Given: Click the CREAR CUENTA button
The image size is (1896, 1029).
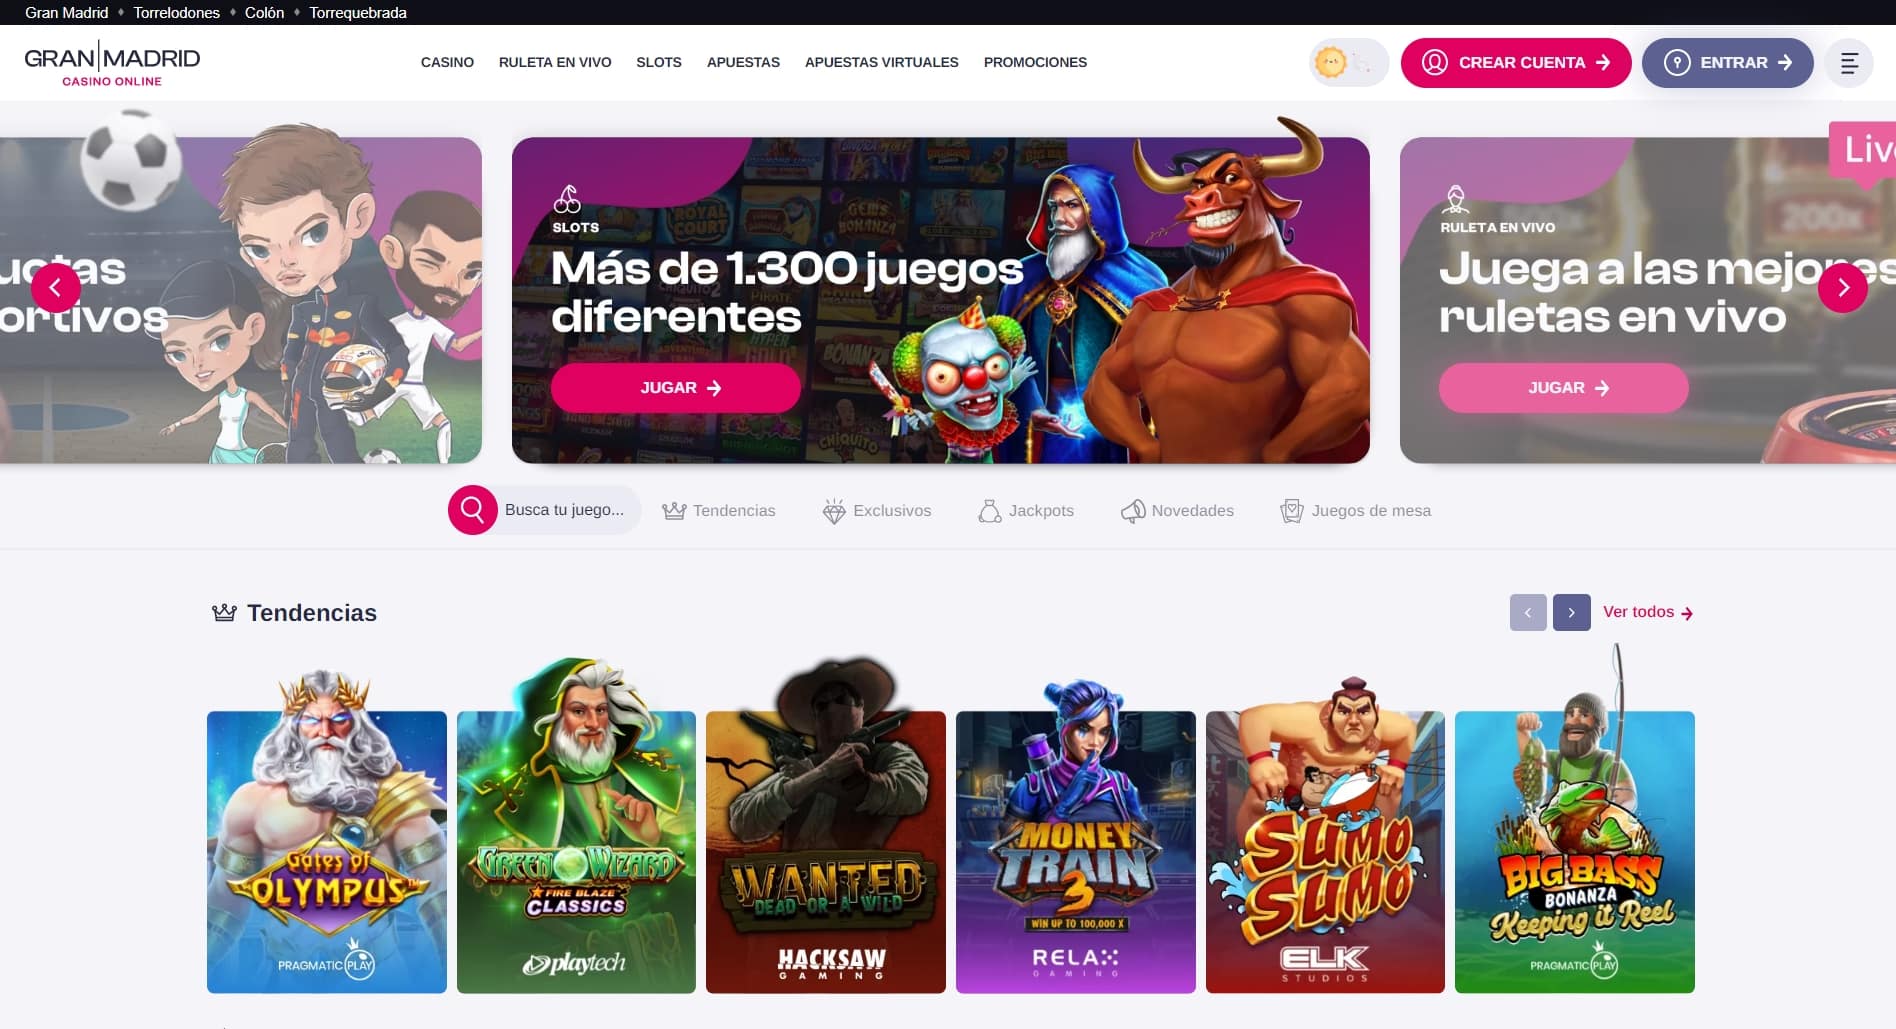Looking at the screenshot, I should pos(1516,62).
